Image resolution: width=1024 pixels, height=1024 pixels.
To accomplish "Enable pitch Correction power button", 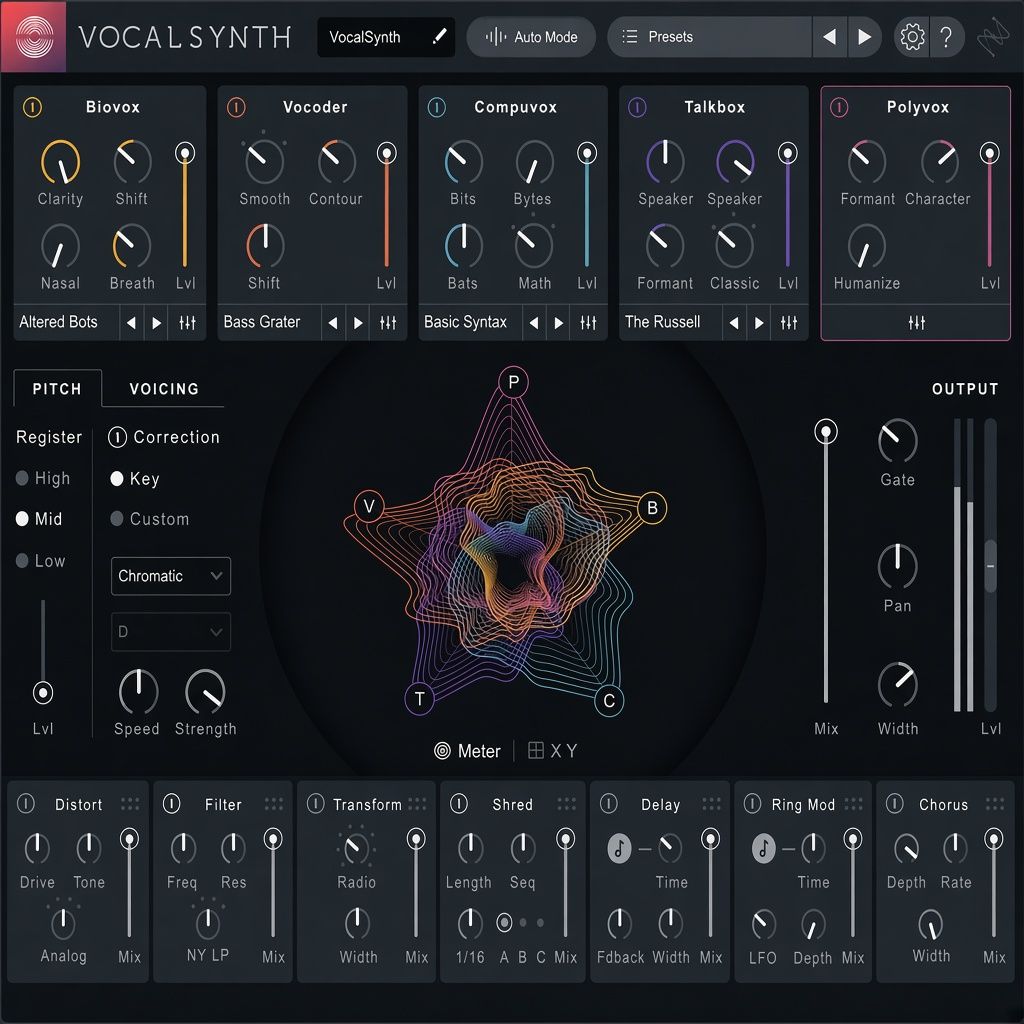I will (118, 437).
